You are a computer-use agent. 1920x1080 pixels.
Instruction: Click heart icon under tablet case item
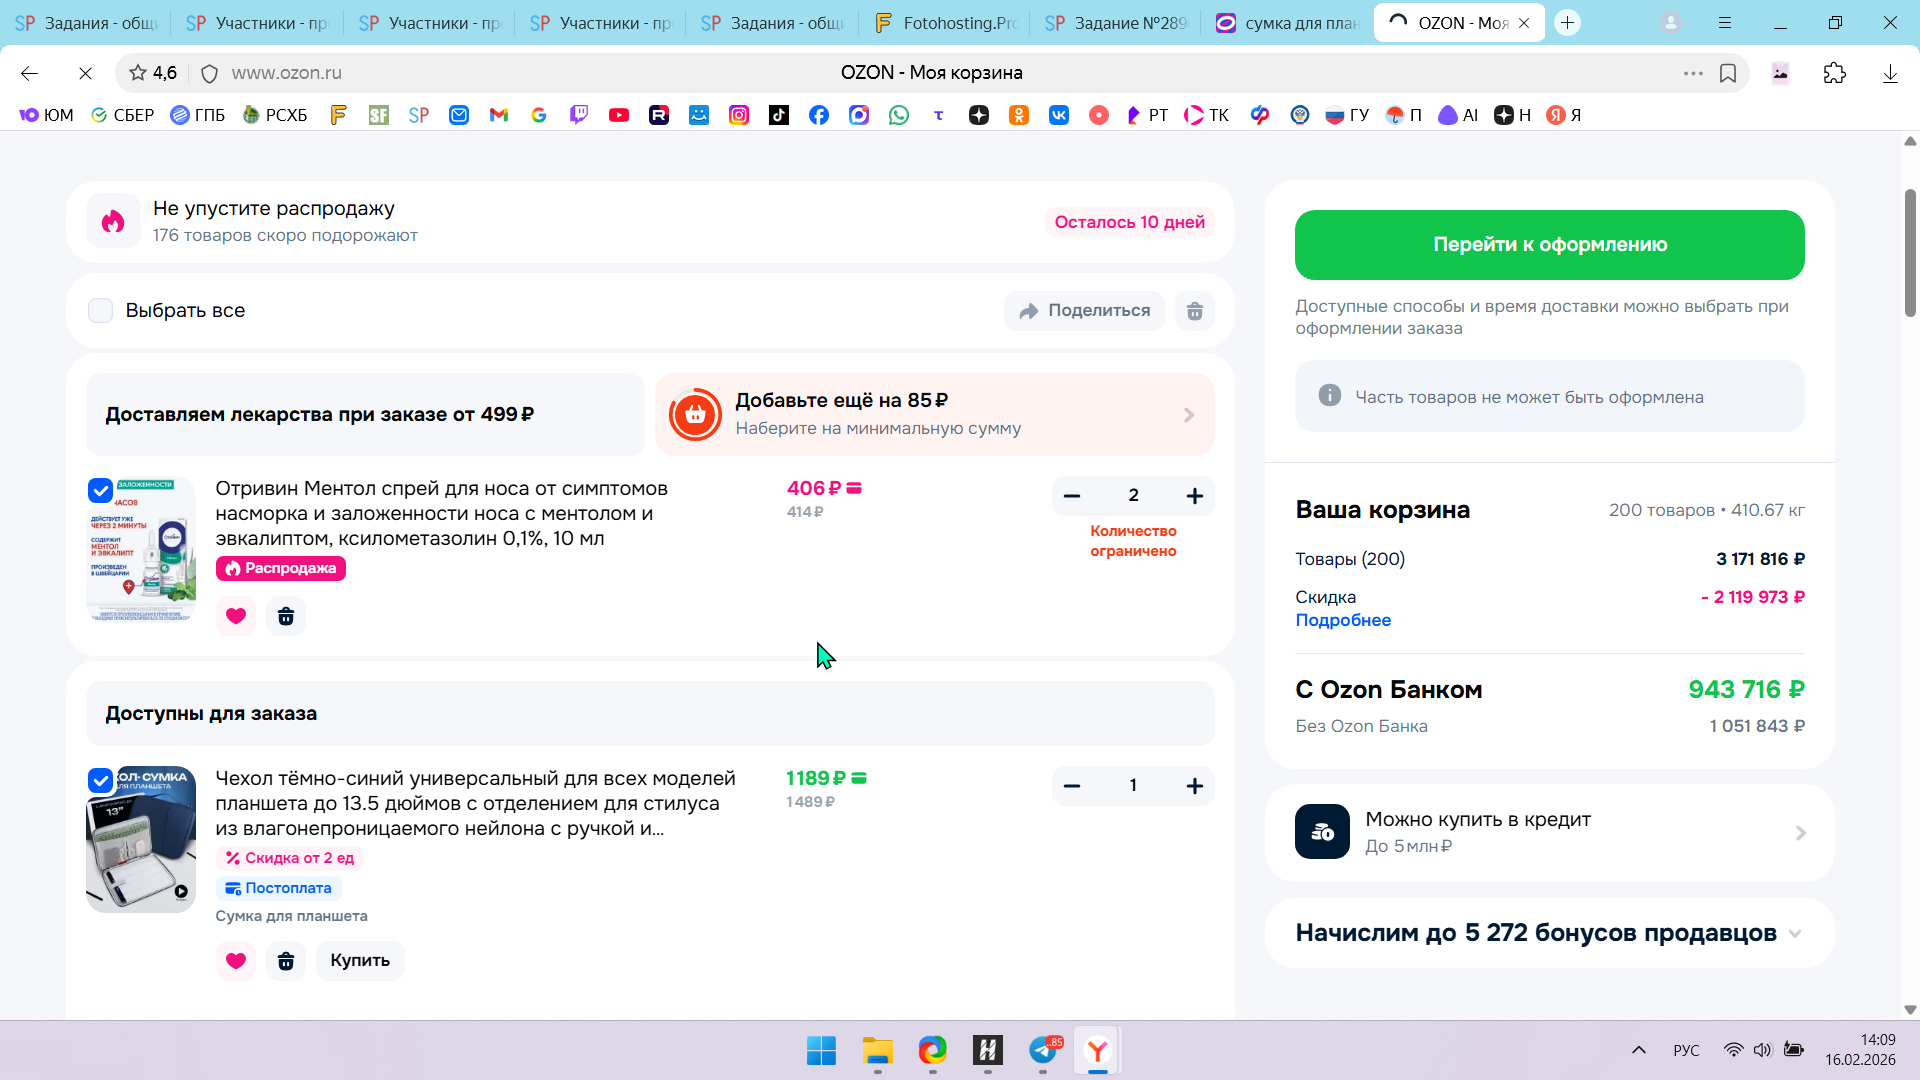(x=236, y=961)
